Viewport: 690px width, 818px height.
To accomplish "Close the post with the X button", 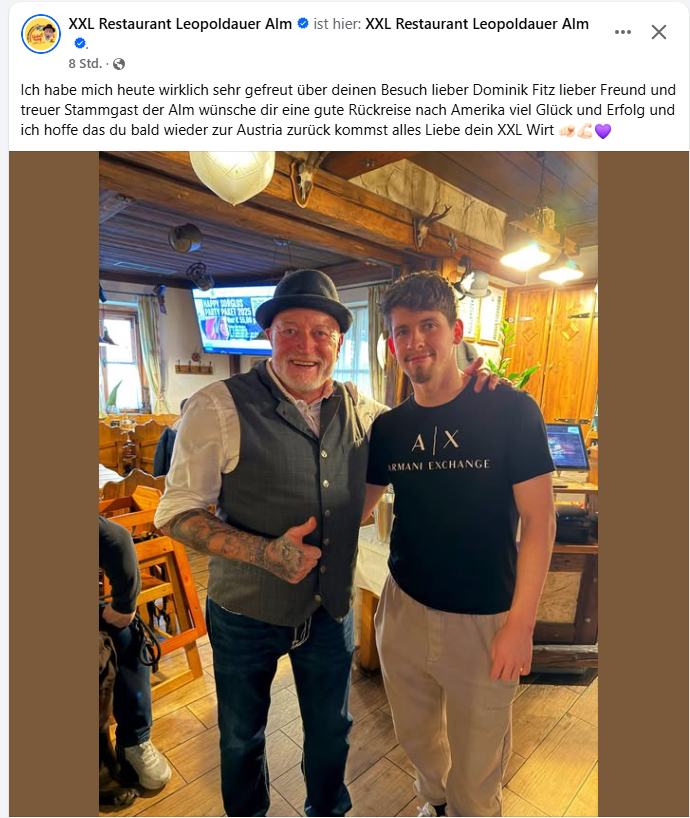I will coord(659,32).
